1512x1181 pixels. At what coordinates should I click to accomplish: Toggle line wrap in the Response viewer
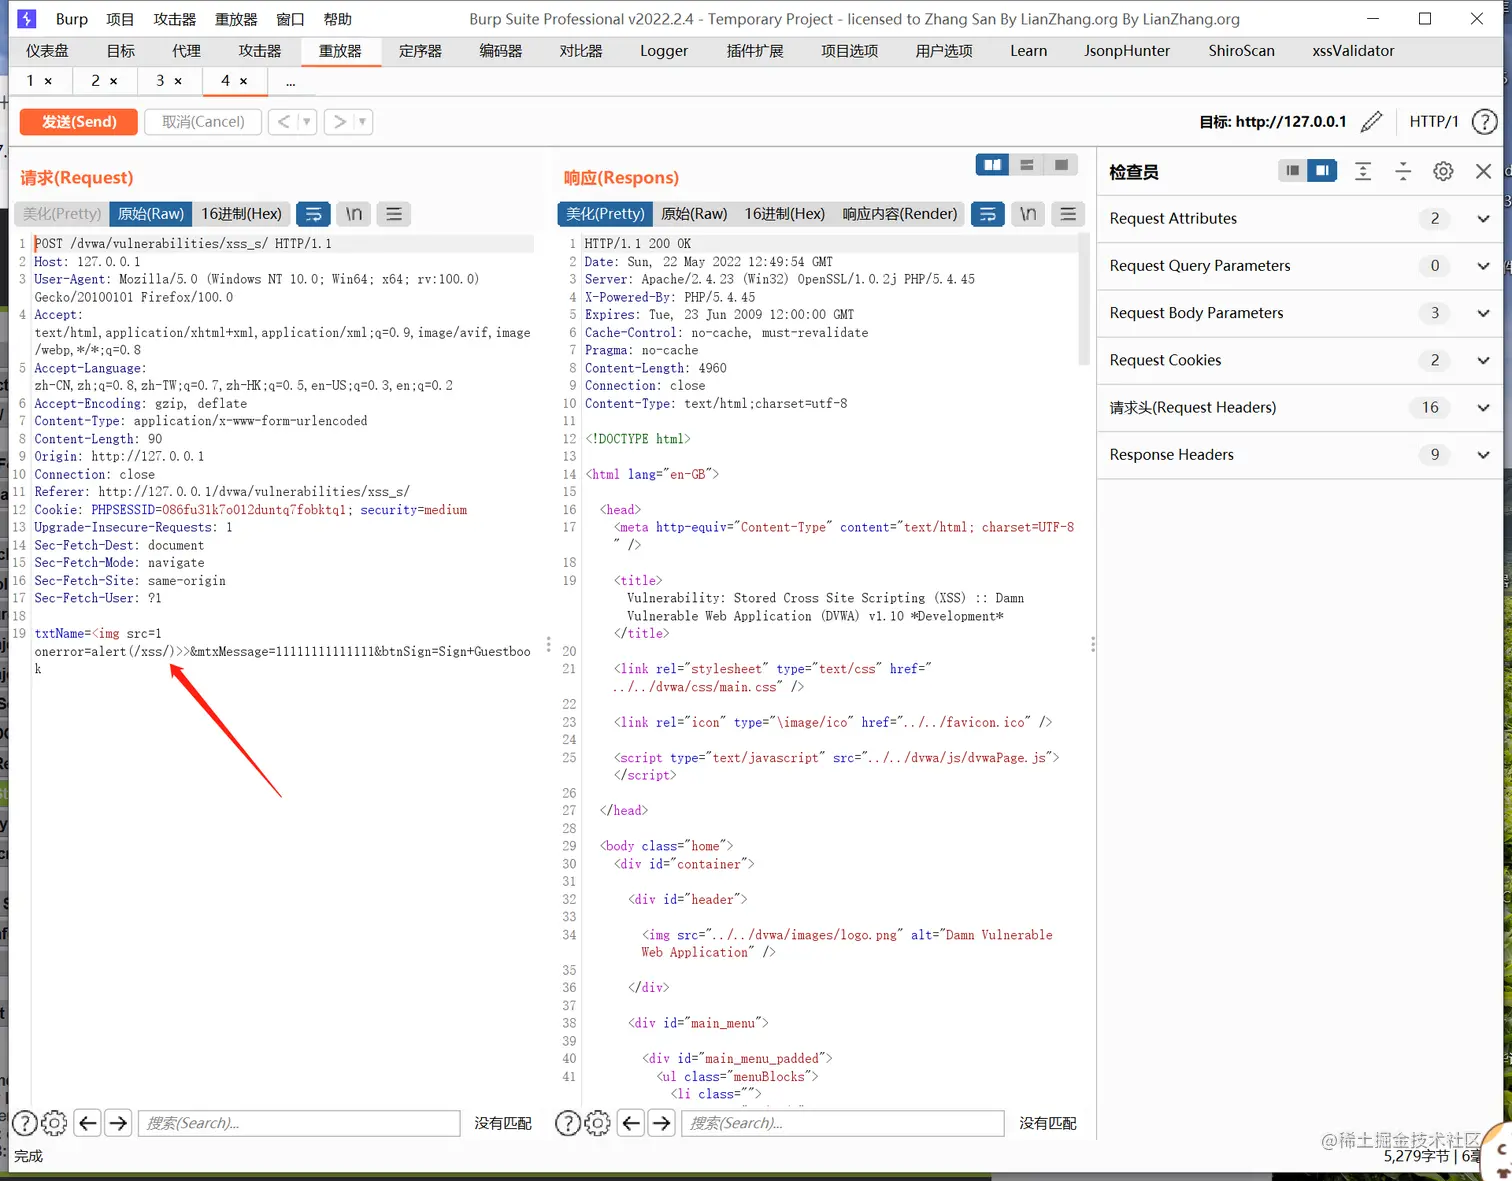coord(987,214)
